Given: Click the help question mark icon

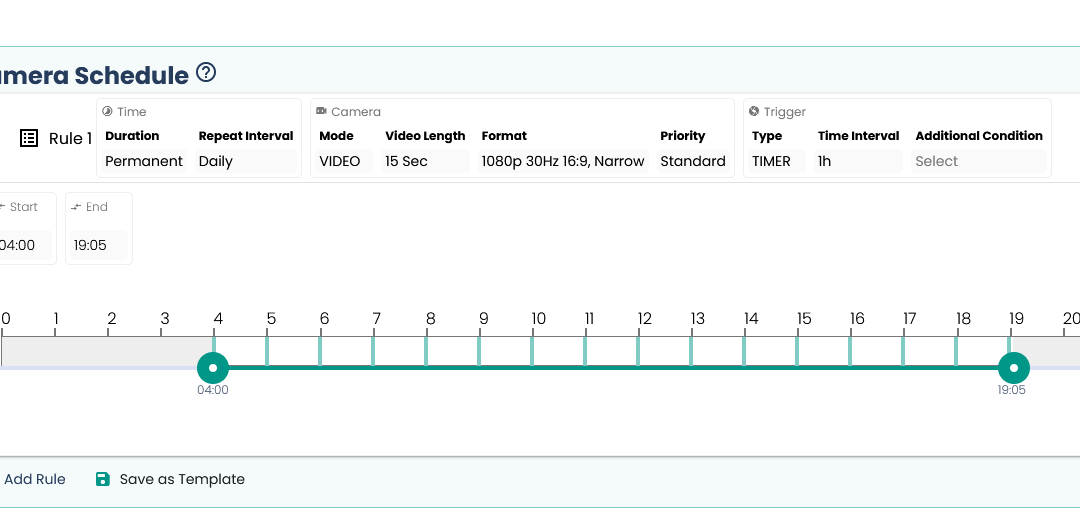Looking at the screenshot, I should click(x=206, y=73).
